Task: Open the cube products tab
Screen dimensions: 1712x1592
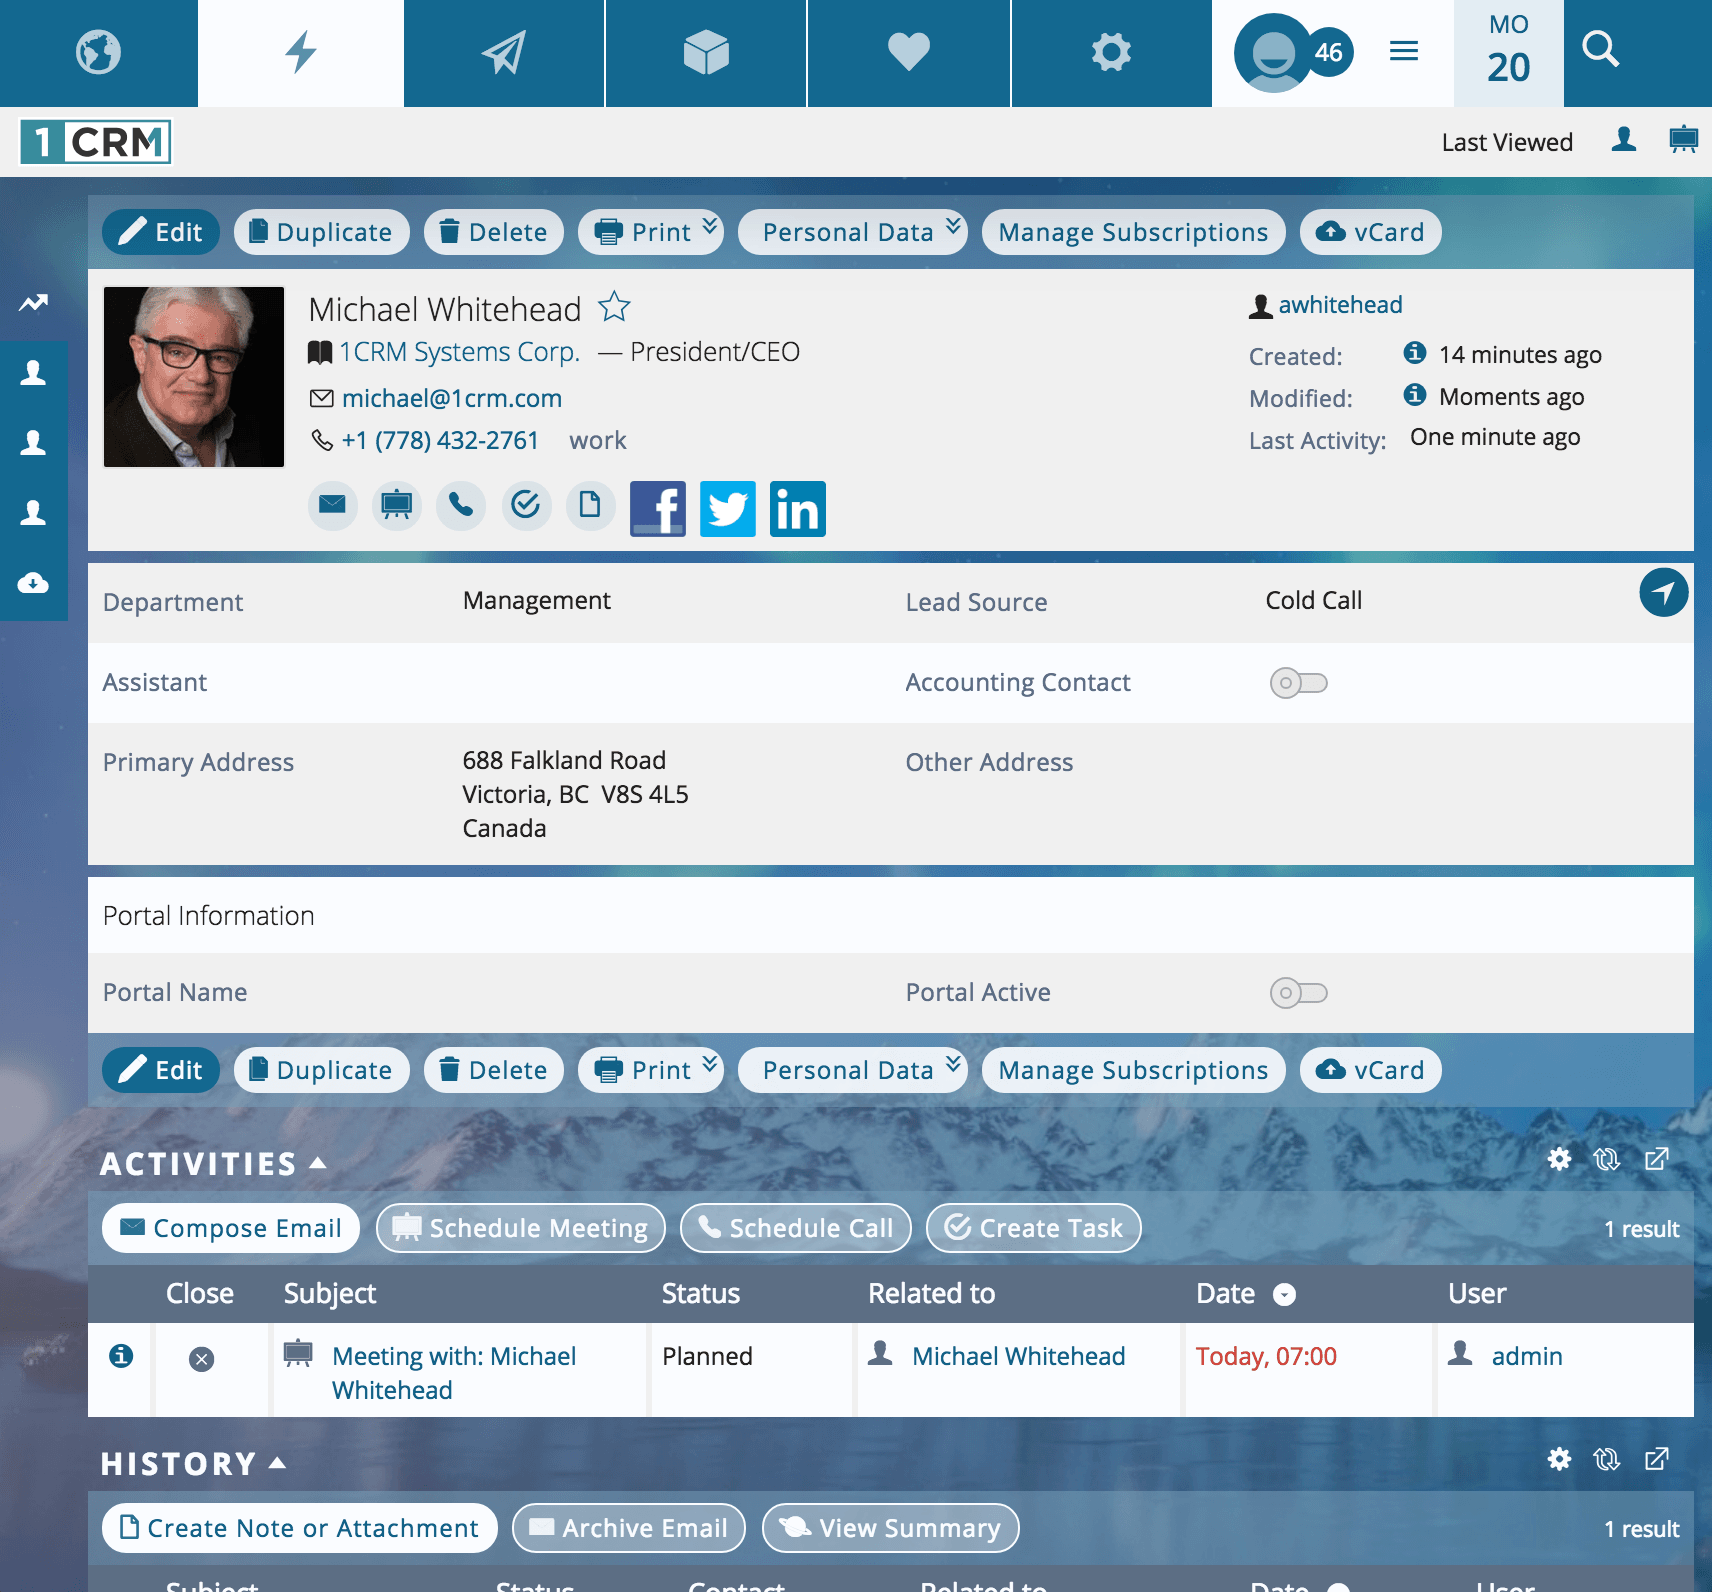Action: point(706,53)
